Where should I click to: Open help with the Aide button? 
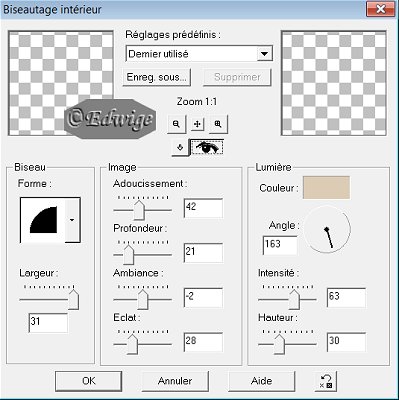pyautogui.click(x=261, y=381)
